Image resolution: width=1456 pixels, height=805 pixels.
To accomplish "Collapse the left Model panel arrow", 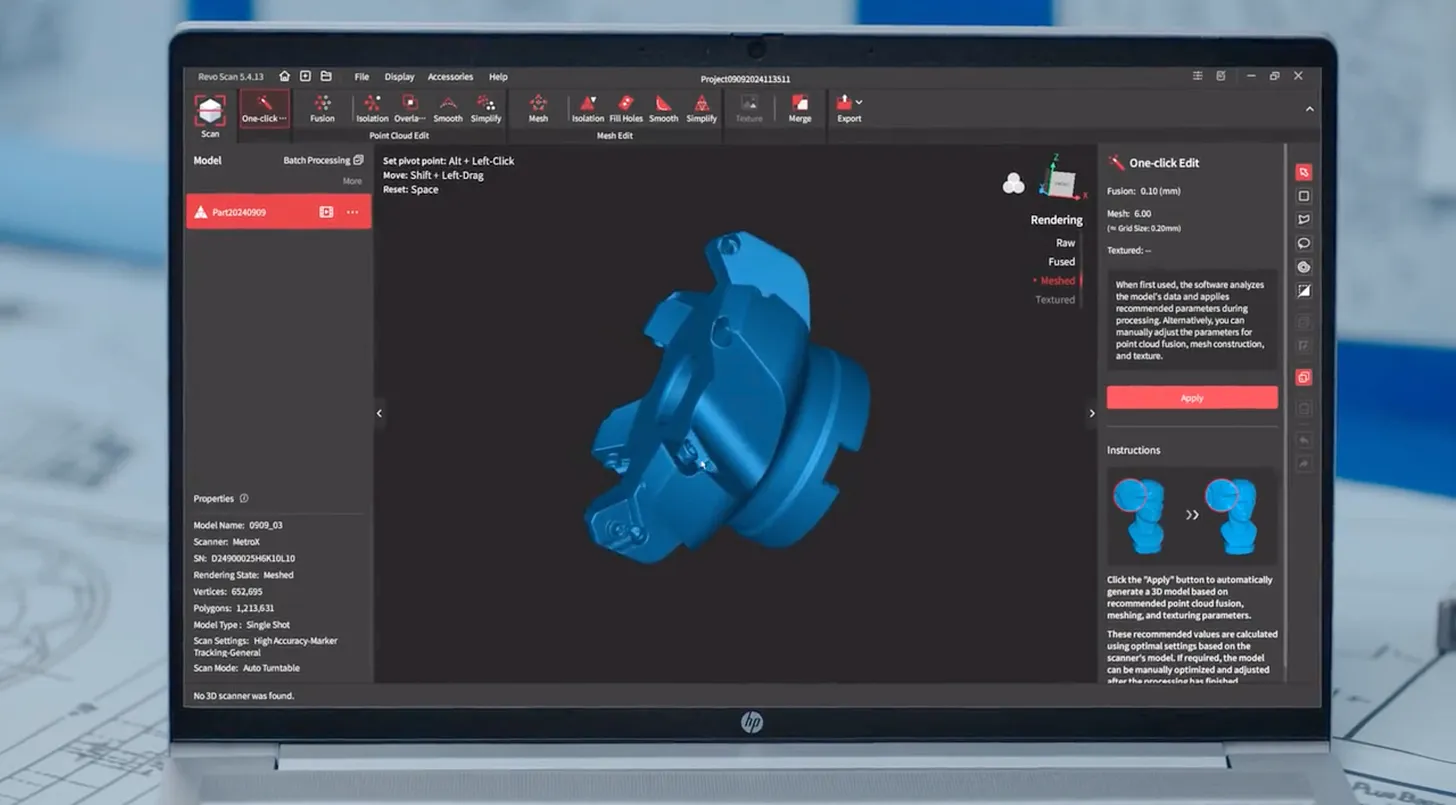I will 379,413.
